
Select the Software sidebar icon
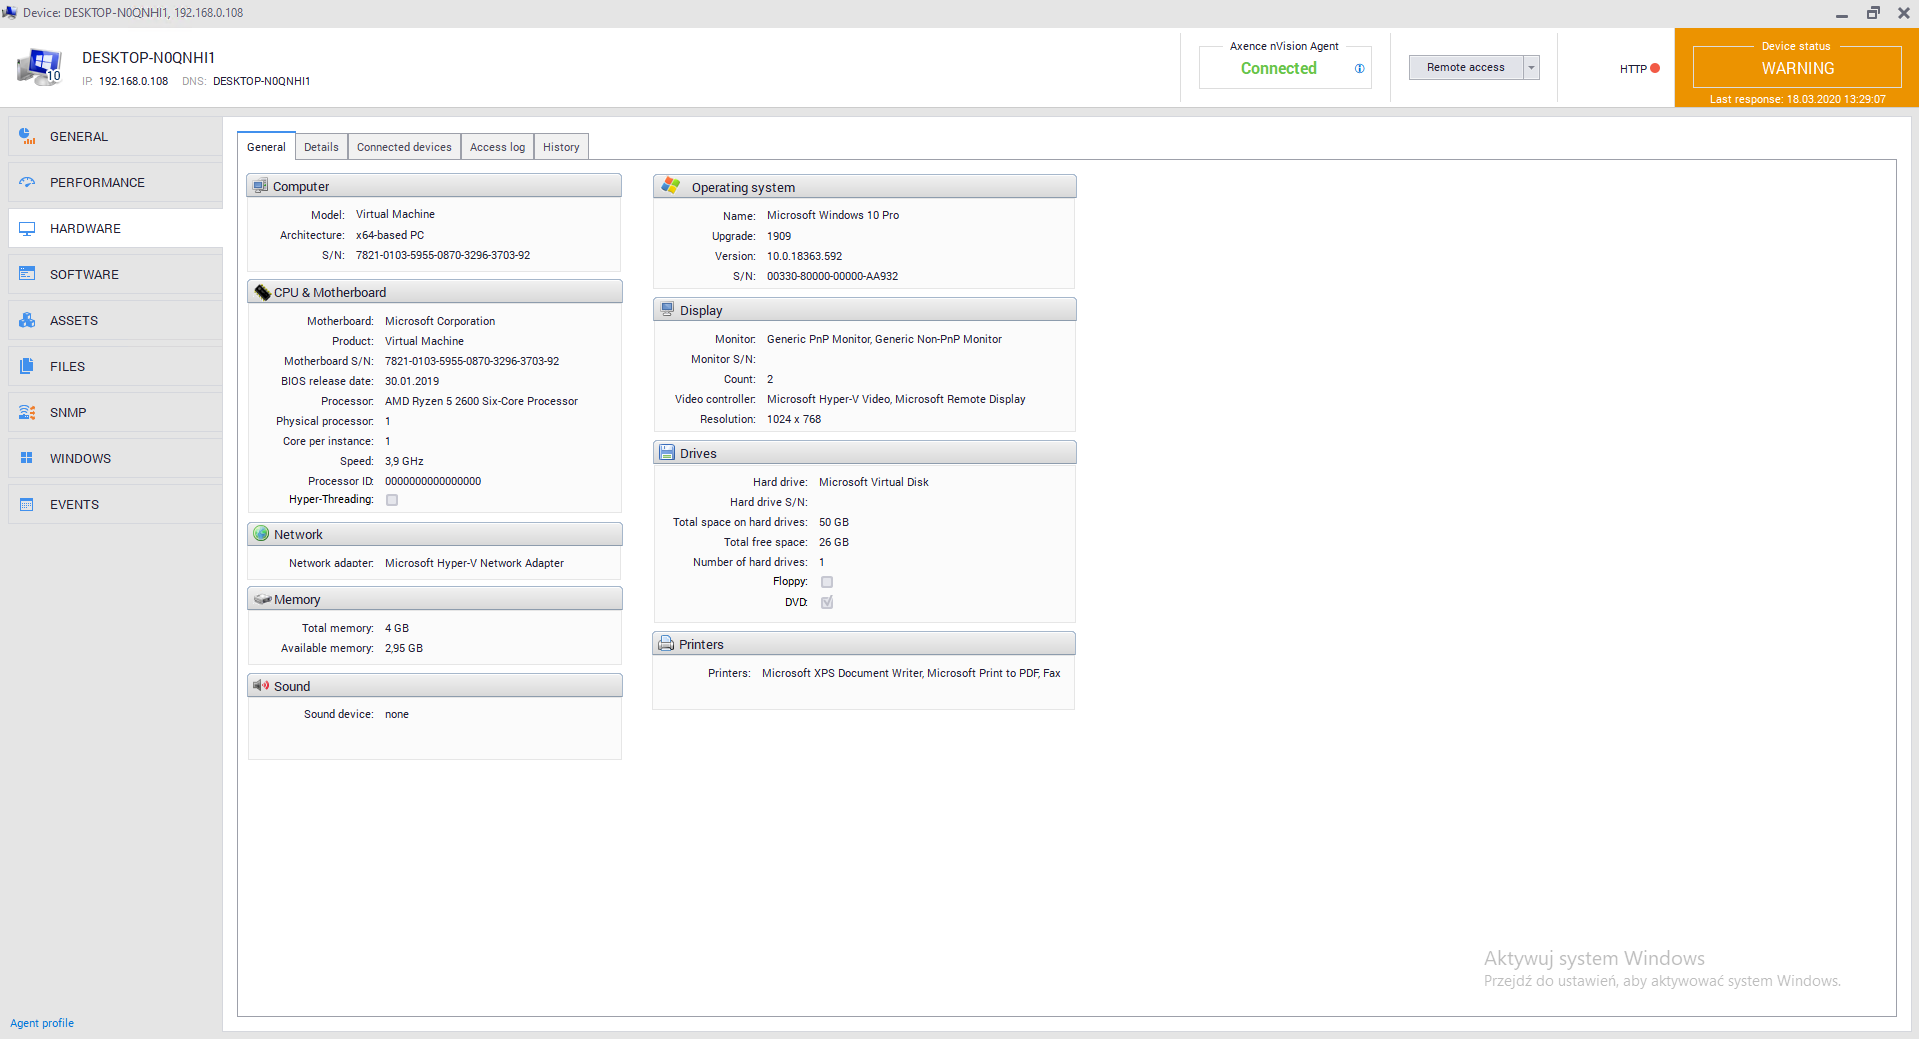pyautogui.click(x=27, y=274)
